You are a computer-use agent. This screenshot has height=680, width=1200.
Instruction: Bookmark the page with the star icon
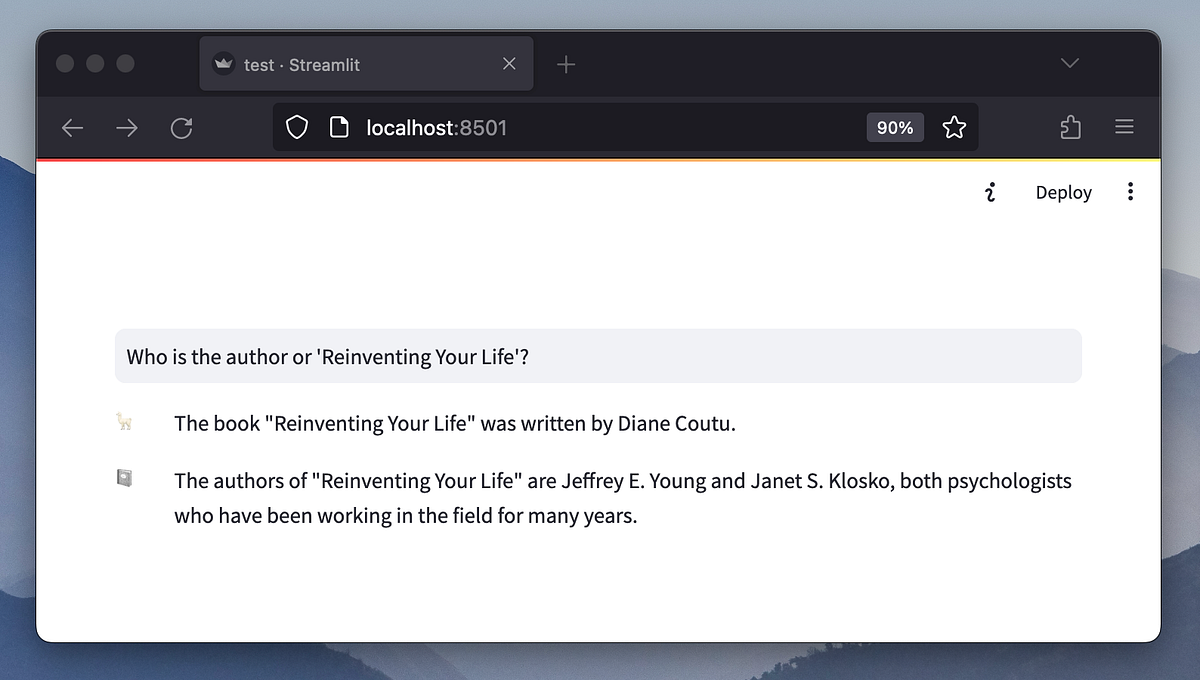click(954, 127)
